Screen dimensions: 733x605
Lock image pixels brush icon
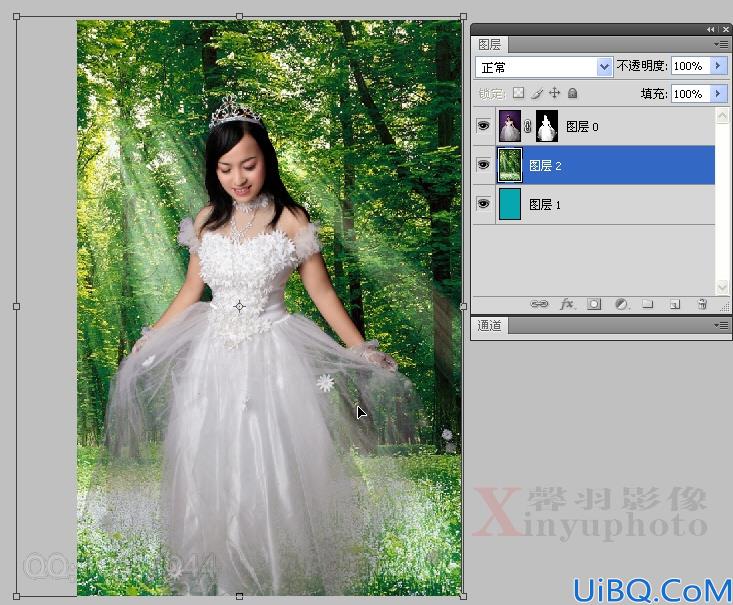pyautogui.click(x=537, y=93)
